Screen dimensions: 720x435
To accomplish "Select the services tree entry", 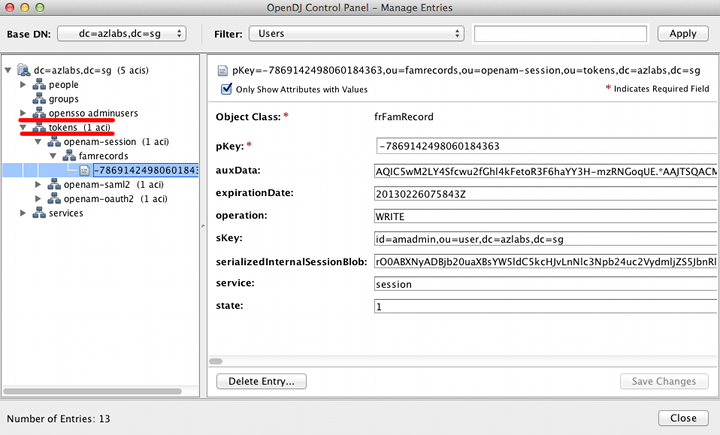I will coord(66,213).
